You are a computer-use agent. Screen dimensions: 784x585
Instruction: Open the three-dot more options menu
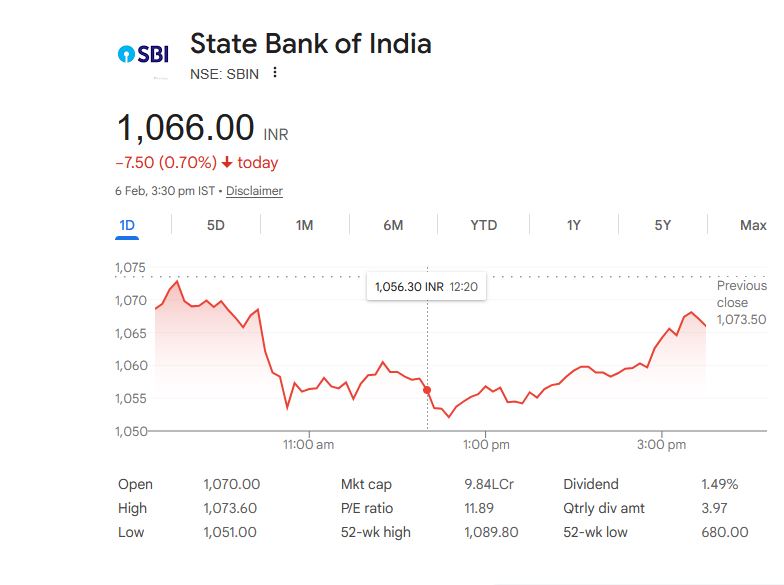(275, 72)
